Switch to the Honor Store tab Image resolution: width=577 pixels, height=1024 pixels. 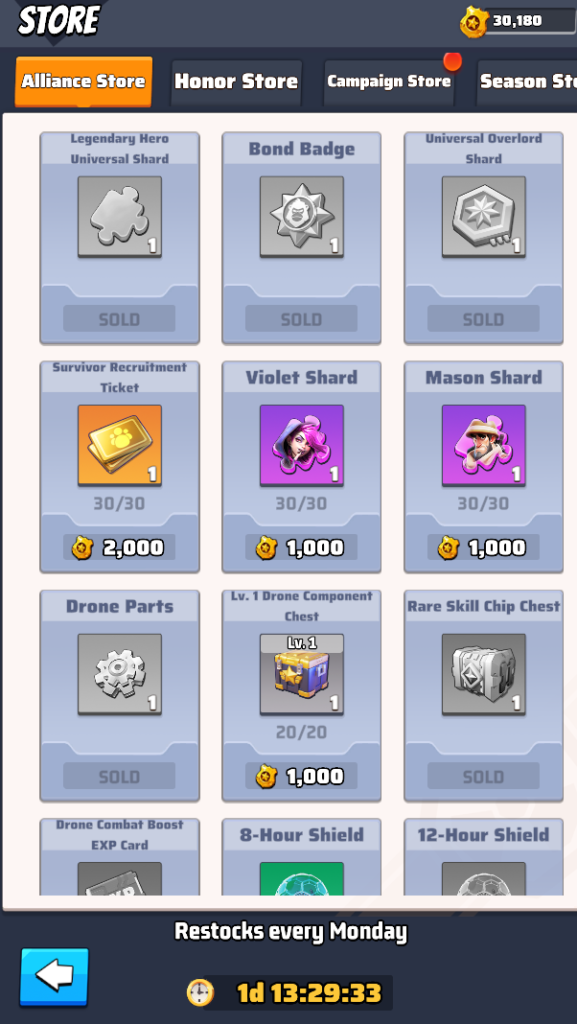click(236, 82)
